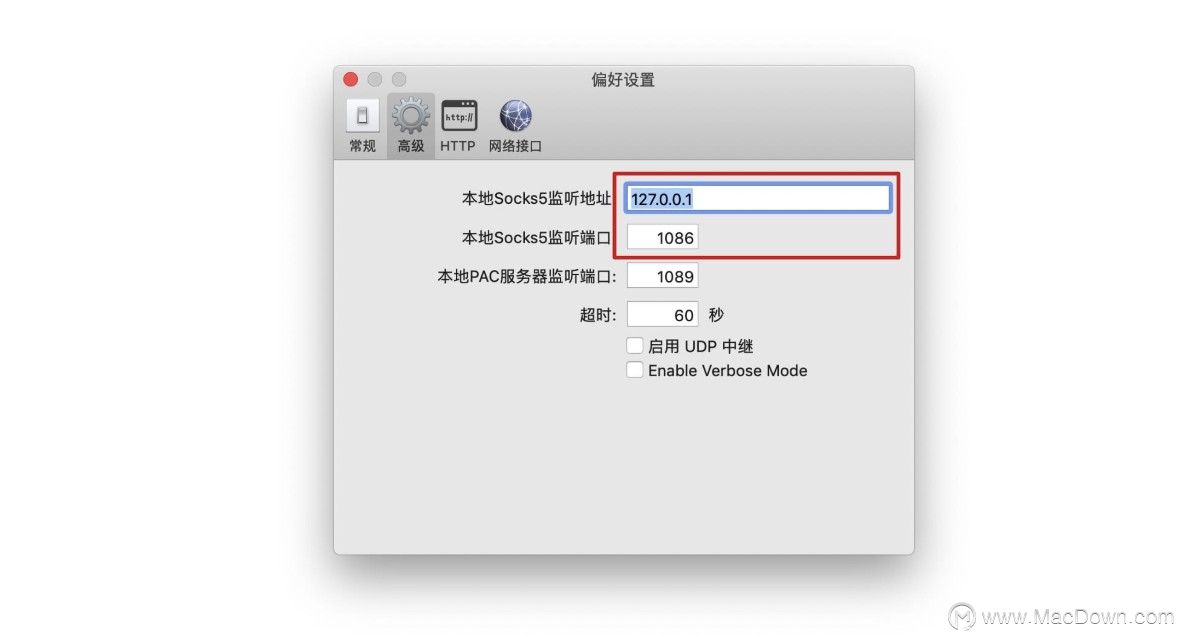Close the 偏好设置 window with red button
The width and height of the screenshot is (1184, 636).
pos(350,79)
